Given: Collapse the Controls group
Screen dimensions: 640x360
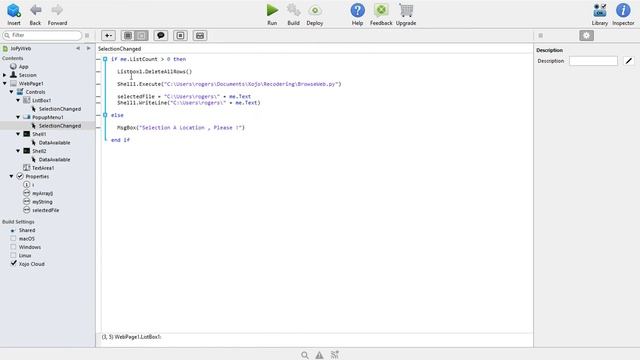Looking at the screenshot, I should (x=11, y=92).
